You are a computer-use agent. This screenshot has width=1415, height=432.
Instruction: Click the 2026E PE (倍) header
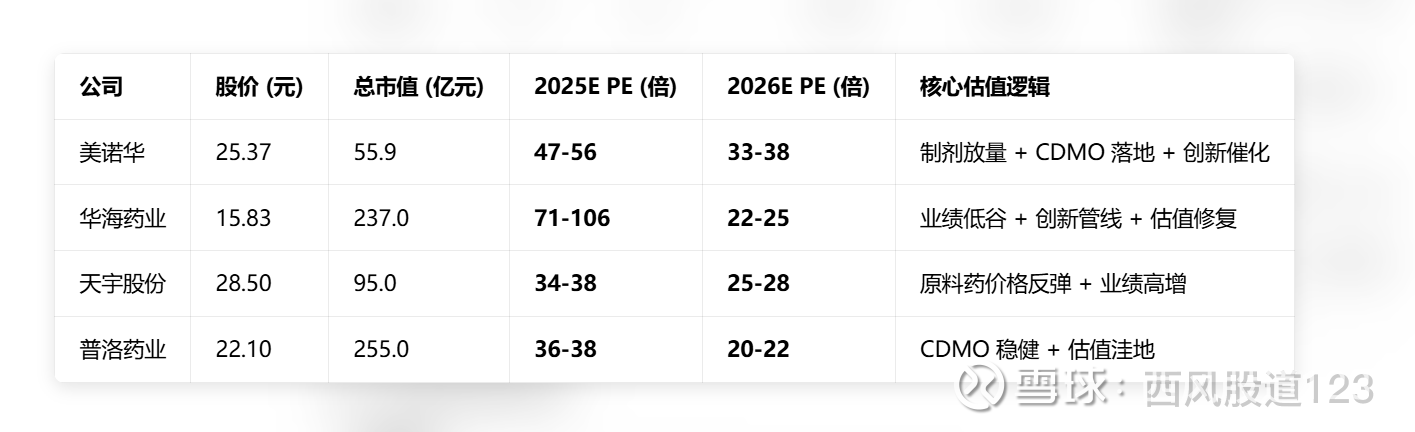click(798, 87)
